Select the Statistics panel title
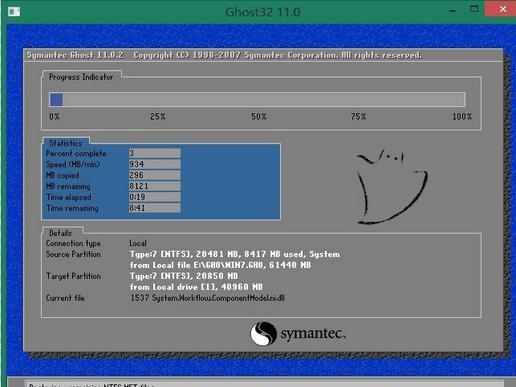This screenshot has height=387, width=516. coord(65,143)
